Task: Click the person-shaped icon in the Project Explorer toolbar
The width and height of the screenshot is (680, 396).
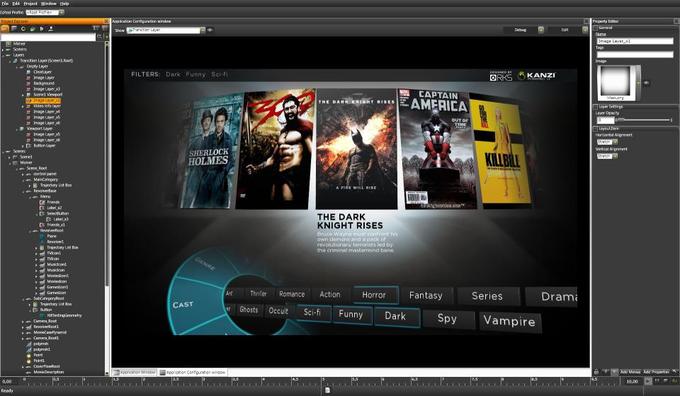Action: tap(50, 29)
